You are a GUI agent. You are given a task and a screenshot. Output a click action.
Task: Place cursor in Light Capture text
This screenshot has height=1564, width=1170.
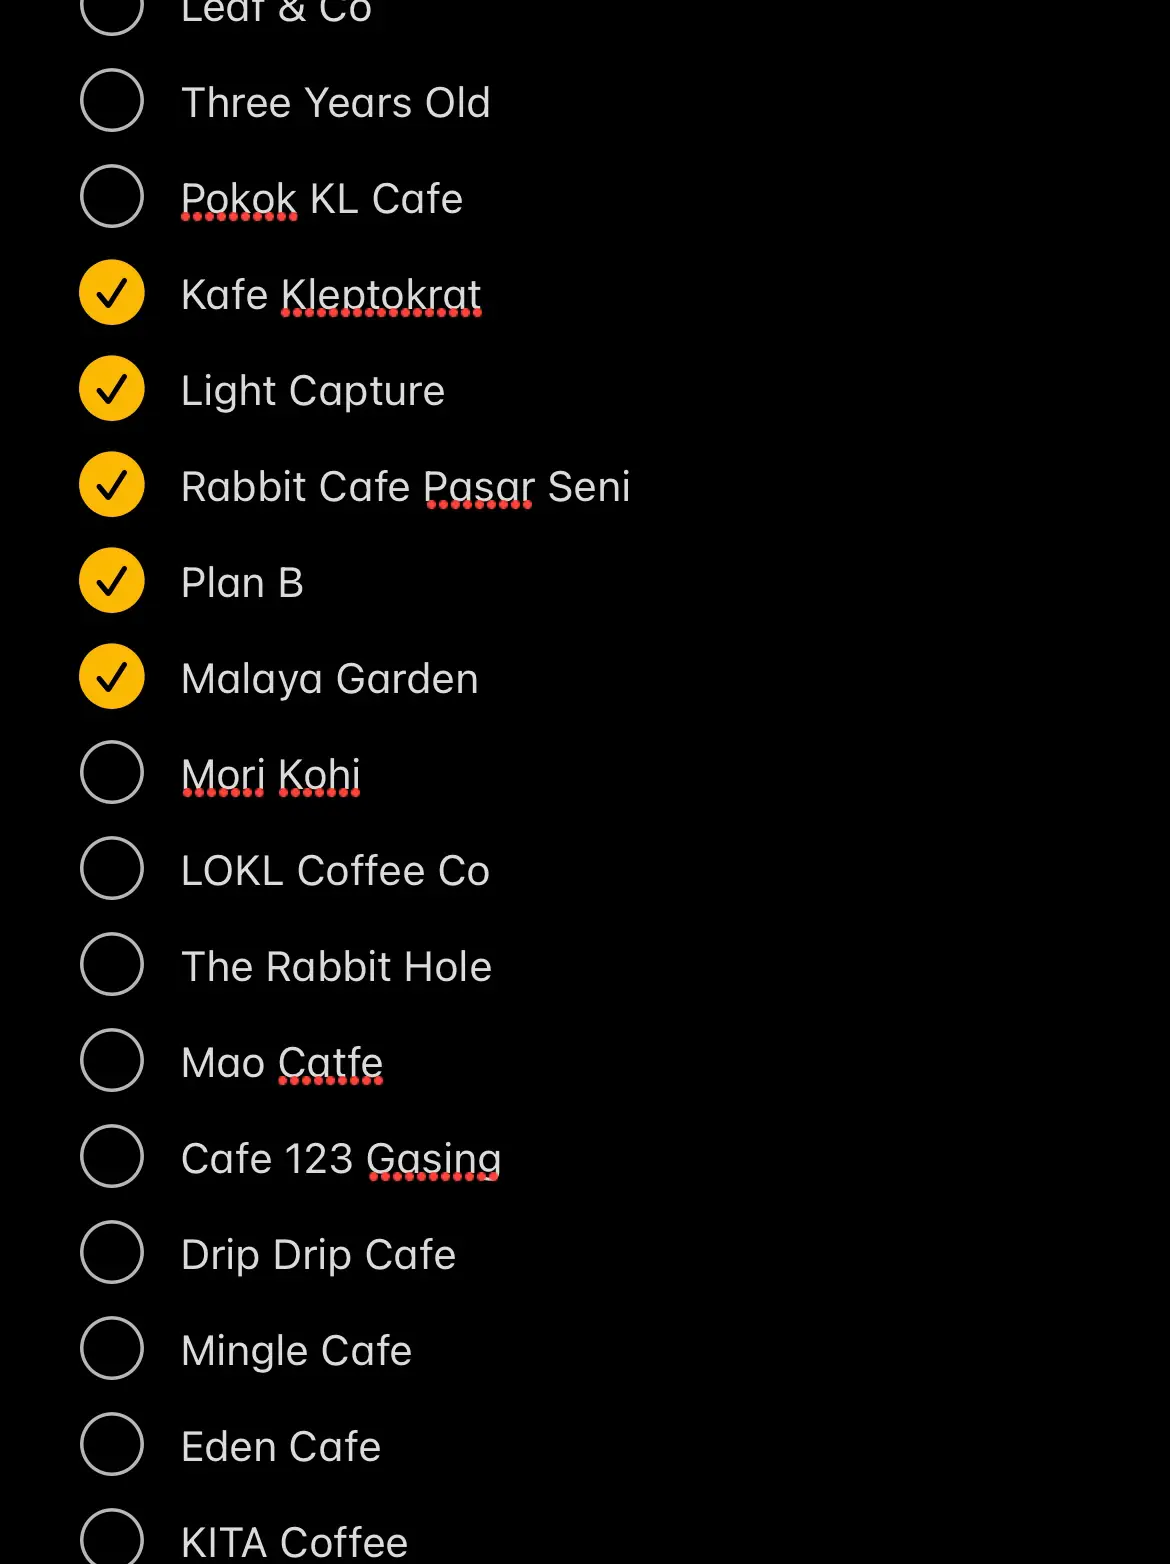[313, 391]
